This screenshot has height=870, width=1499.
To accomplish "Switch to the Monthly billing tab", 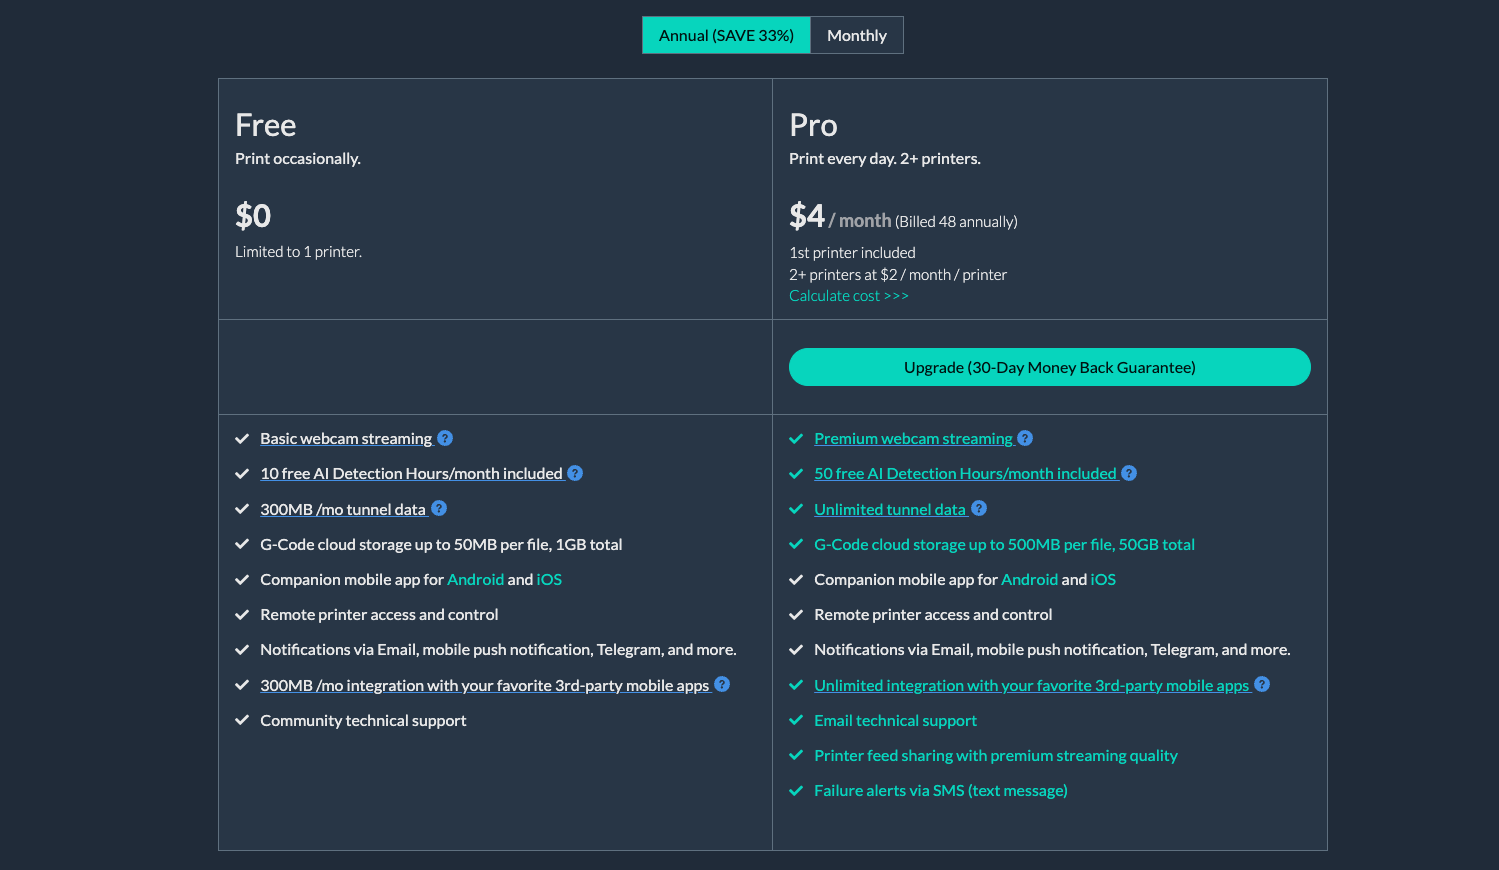I will (x=856, y=35).
